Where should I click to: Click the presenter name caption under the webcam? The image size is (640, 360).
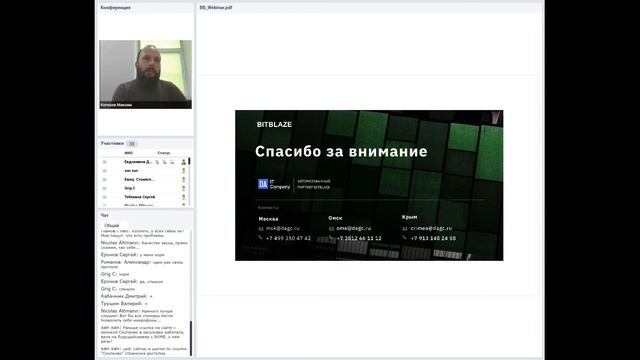[x=116, y=105]
